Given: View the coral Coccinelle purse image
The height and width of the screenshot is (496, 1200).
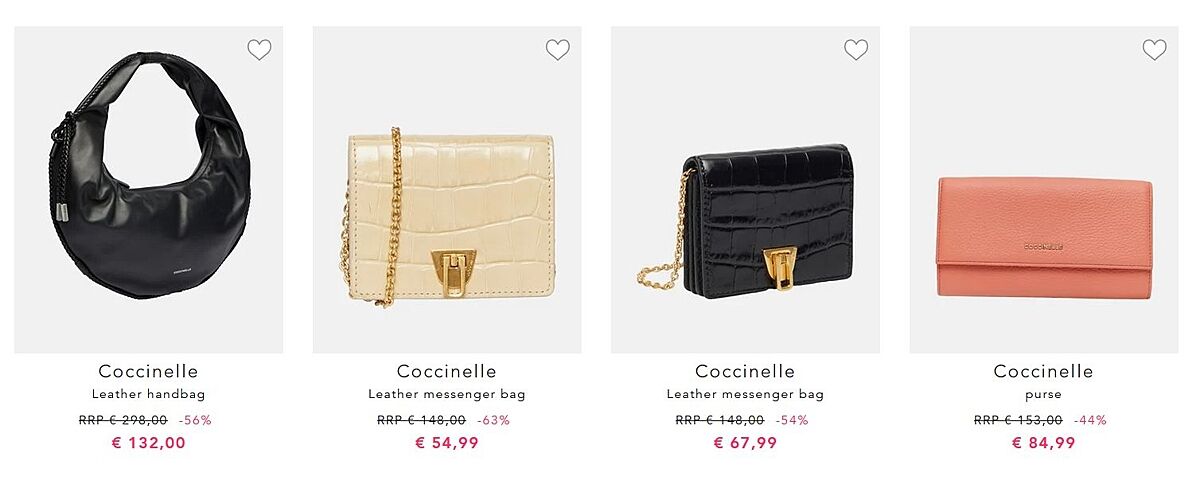Looking at the screenshot, I should click(x=1044, y=190).
